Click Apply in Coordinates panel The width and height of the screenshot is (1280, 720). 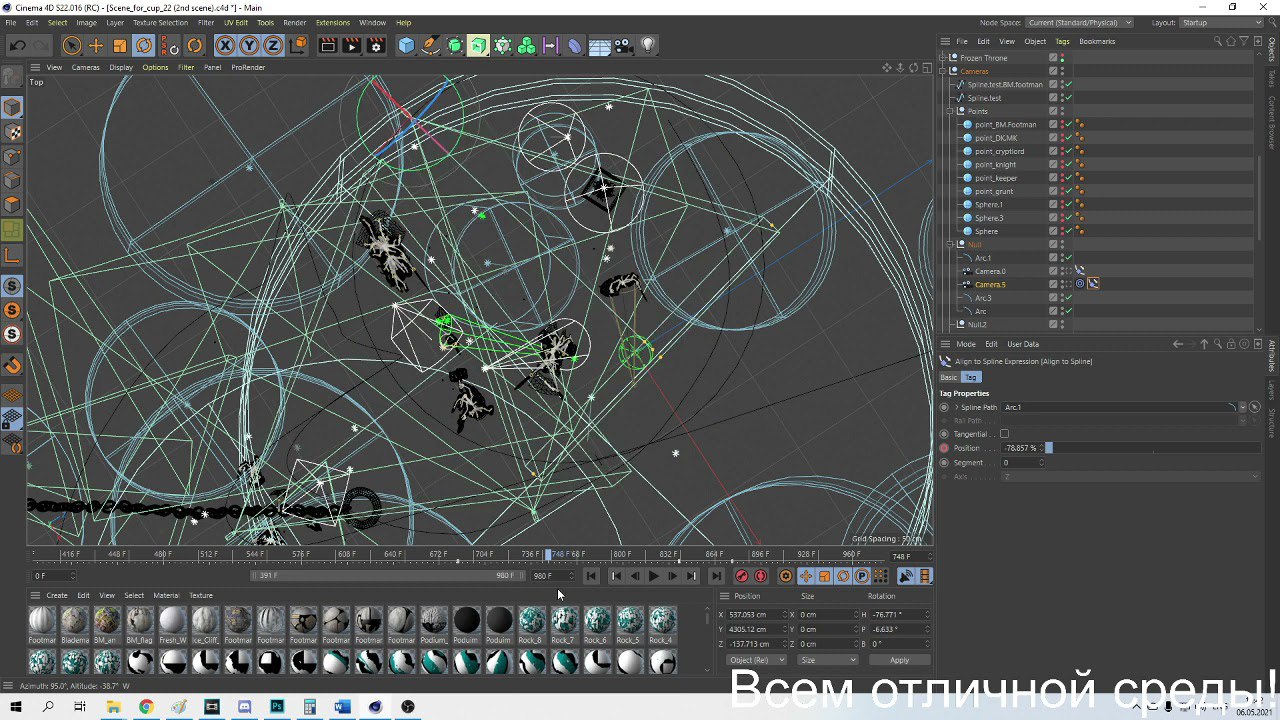coord(899,660)
